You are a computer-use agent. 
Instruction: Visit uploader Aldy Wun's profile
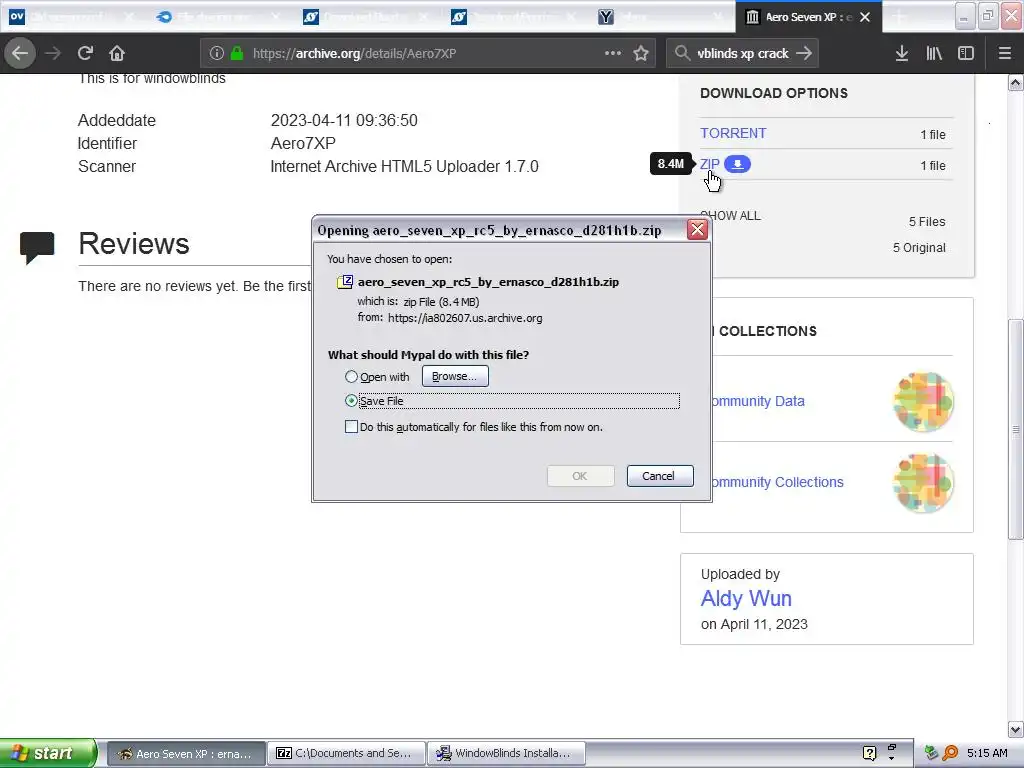746,598
